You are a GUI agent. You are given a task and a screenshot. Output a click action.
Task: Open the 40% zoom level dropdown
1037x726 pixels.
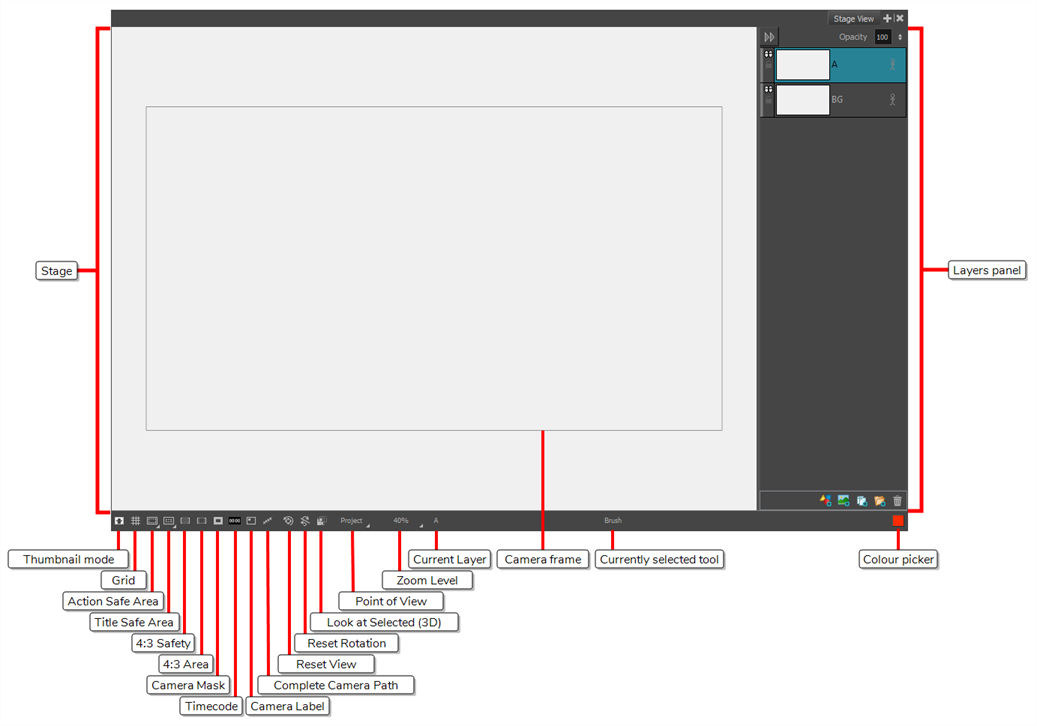pyautogui.click(x=402, y=521)
